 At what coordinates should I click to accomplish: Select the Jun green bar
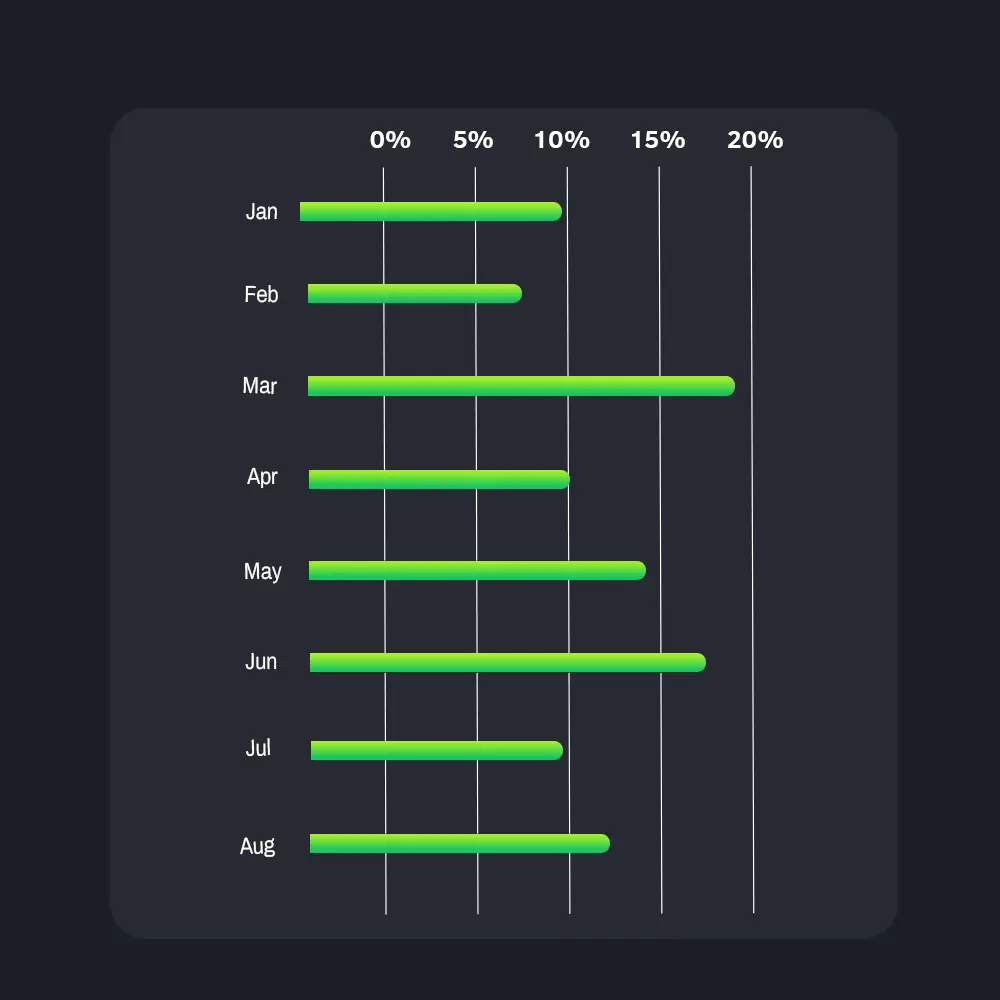(507, 662)
